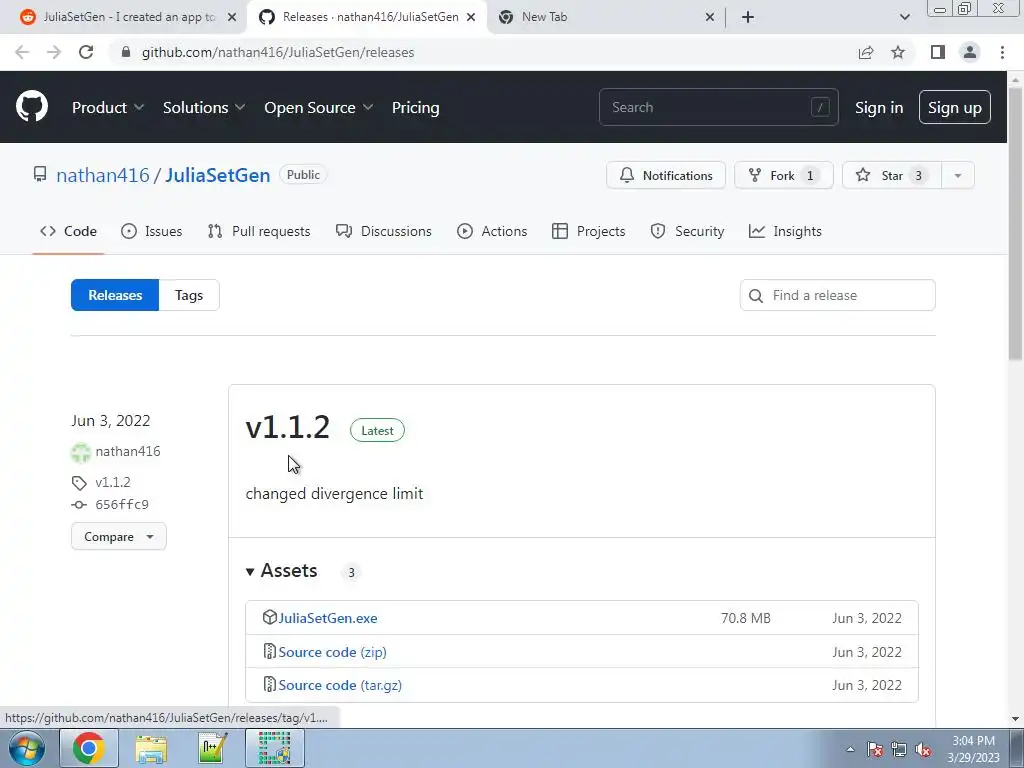Image resolution: width=1024 pixels, height=768 pixels.
Task: Open the Notepad++ taskbar icon
Action: pos(212,748)
